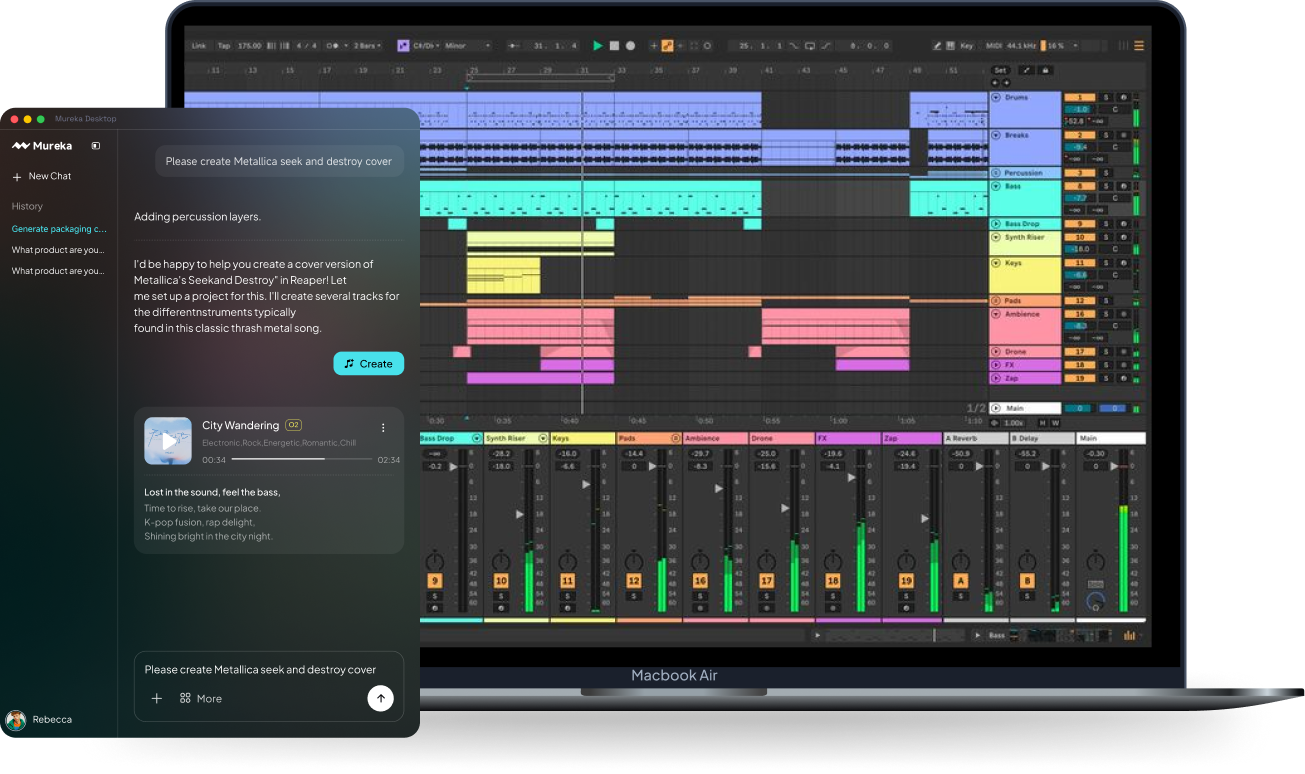Screen dimensions: 1305x774
Task: Click the Ambience track fold icon
Action: 996,314
